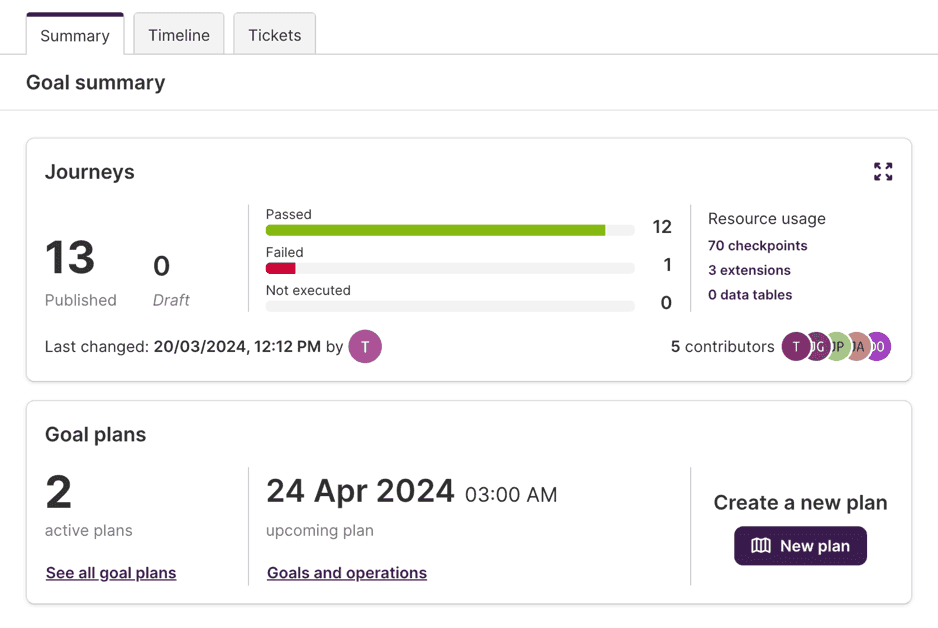Follow the See all goal plans link

click(111, 573)
